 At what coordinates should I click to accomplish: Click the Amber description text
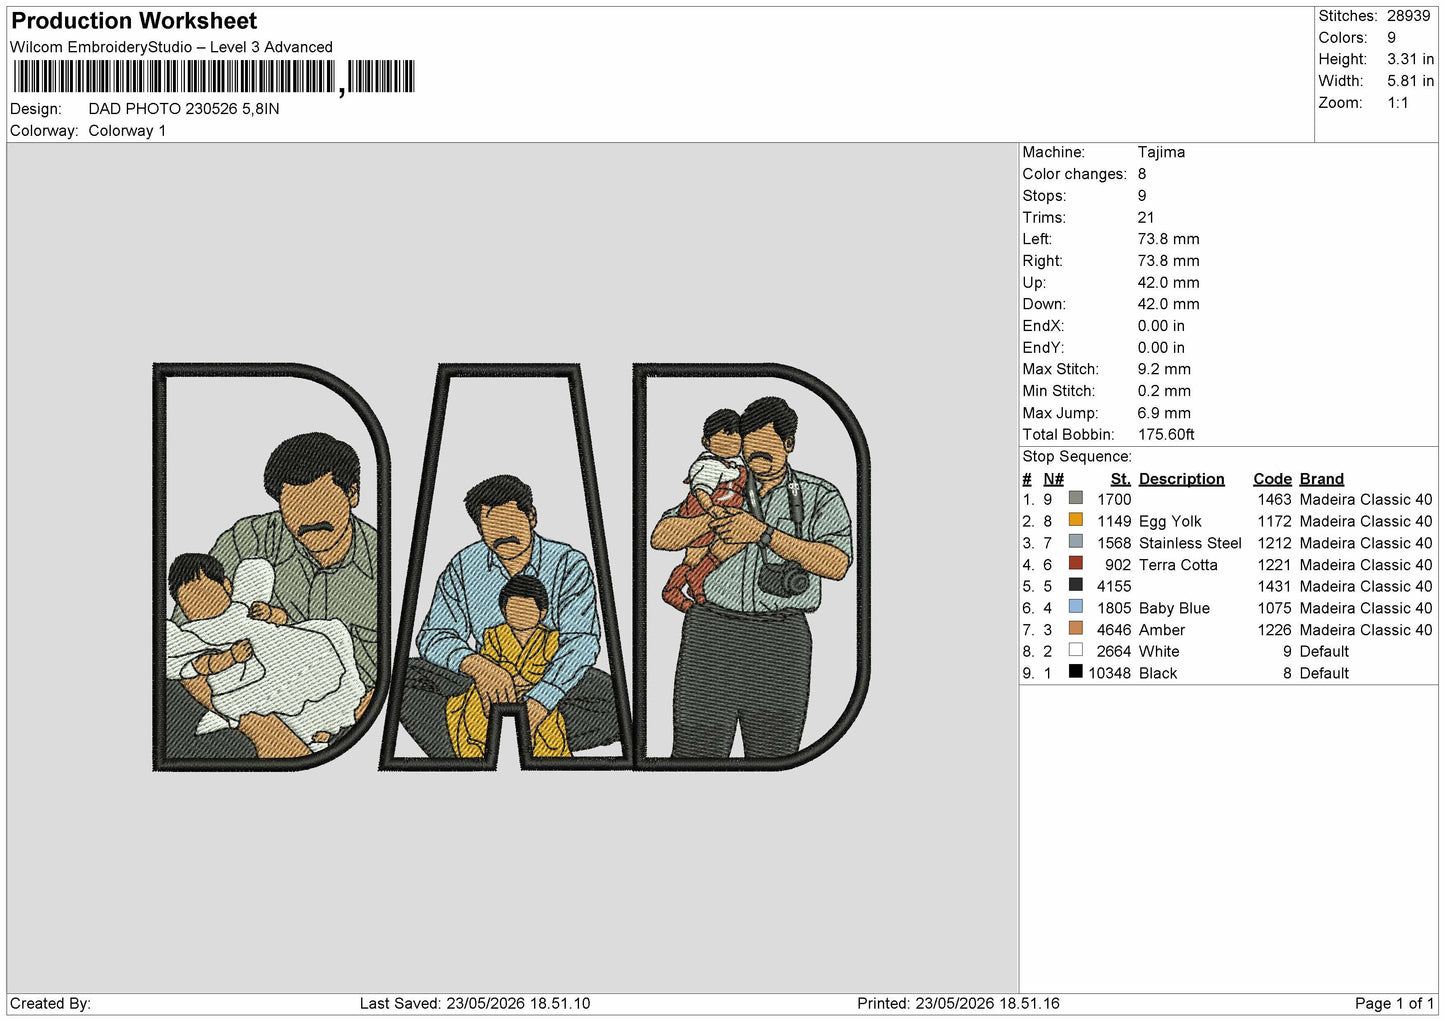[1161, 631]
